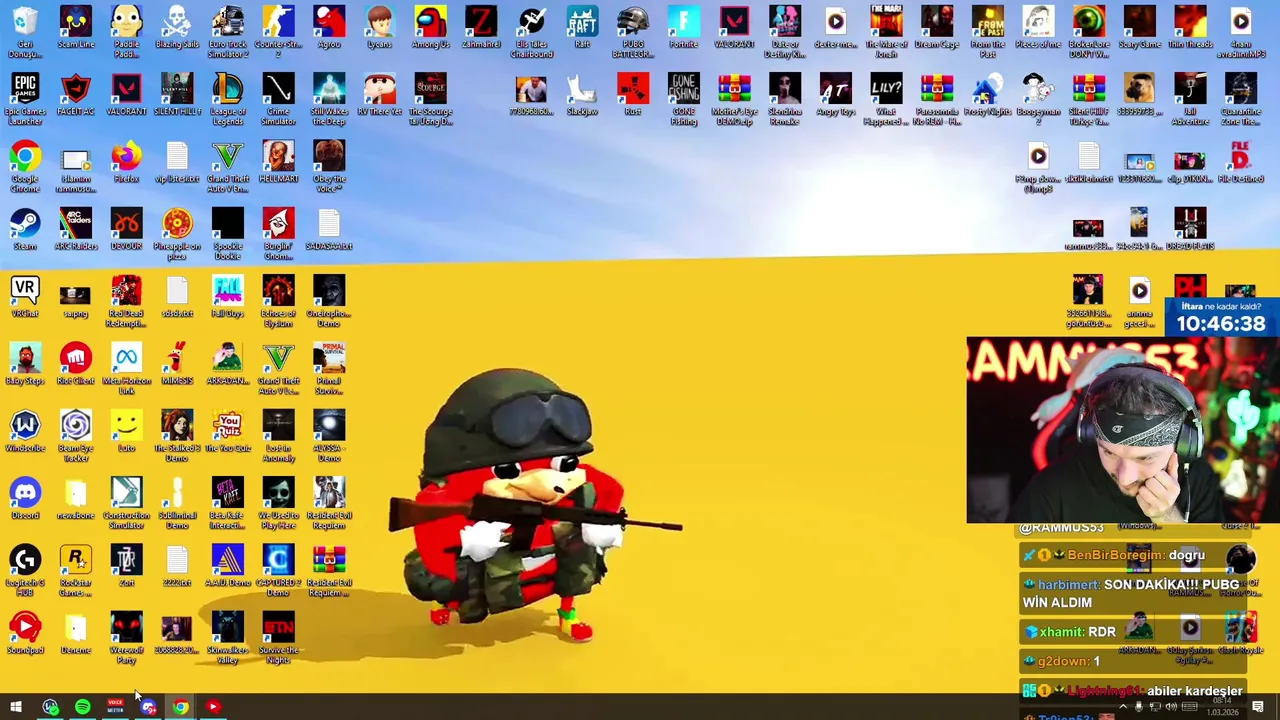Launch Counter-Strike 2 desktop shortcut
The height and width of the screenshot is (720, 1280).
278,31
